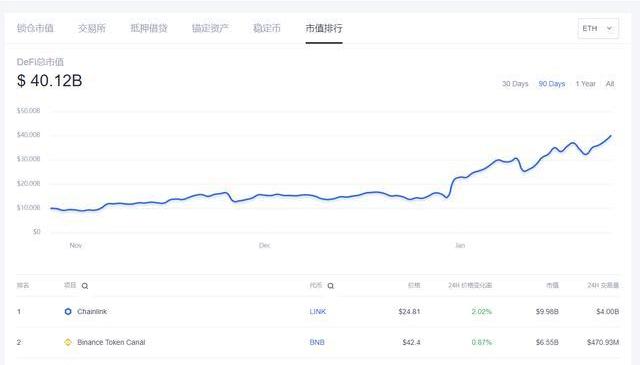
Task: Open the BNB token link
Action: 317,342
